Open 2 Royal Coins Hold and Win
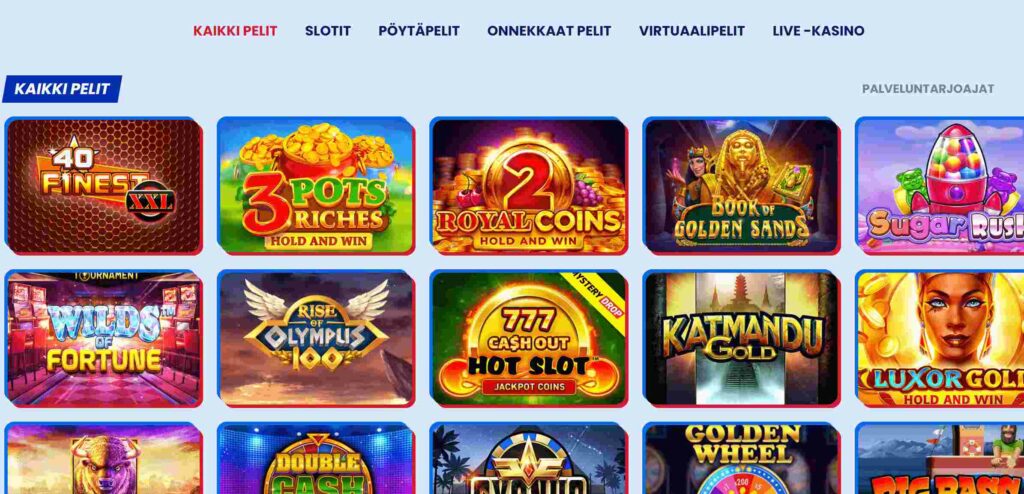 click(529, 186)
